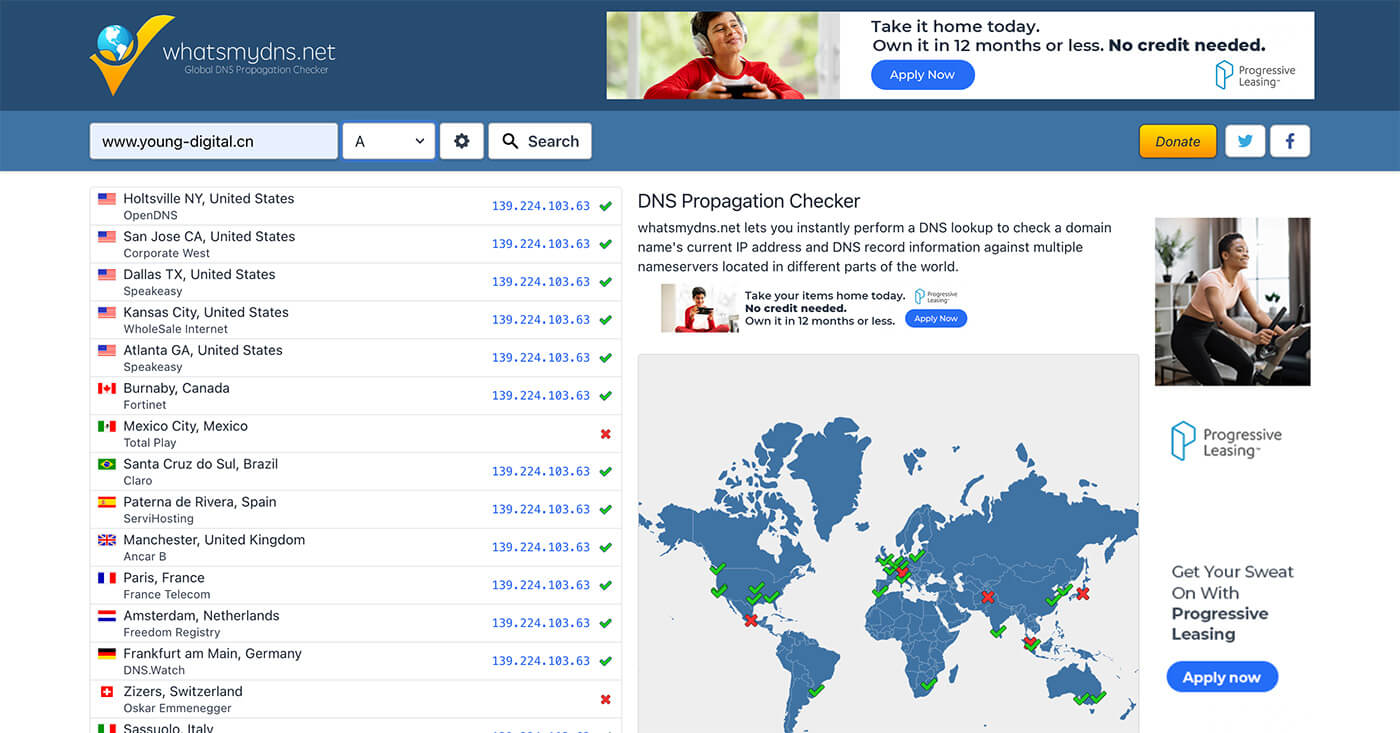Click "Corporate West" provider label
The width and height of the screenshot is (1400, 733).
pos(167,253)
